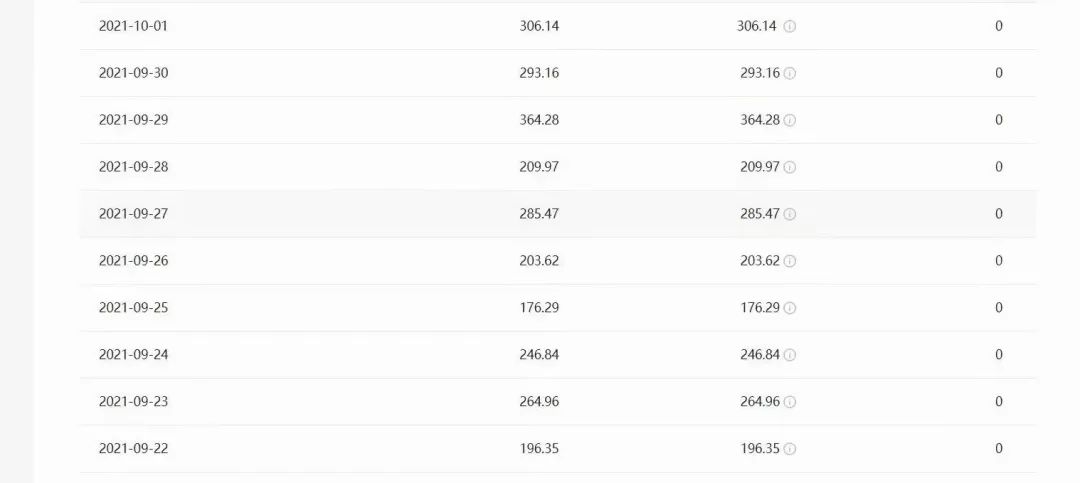
Task: Click the info icon beside 203.62
Action: pos(790,261)
